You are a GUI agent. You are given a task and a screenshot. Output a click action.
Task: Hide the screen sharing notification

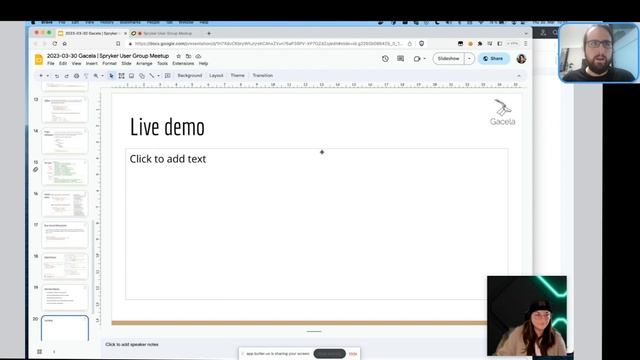[353, 354]
